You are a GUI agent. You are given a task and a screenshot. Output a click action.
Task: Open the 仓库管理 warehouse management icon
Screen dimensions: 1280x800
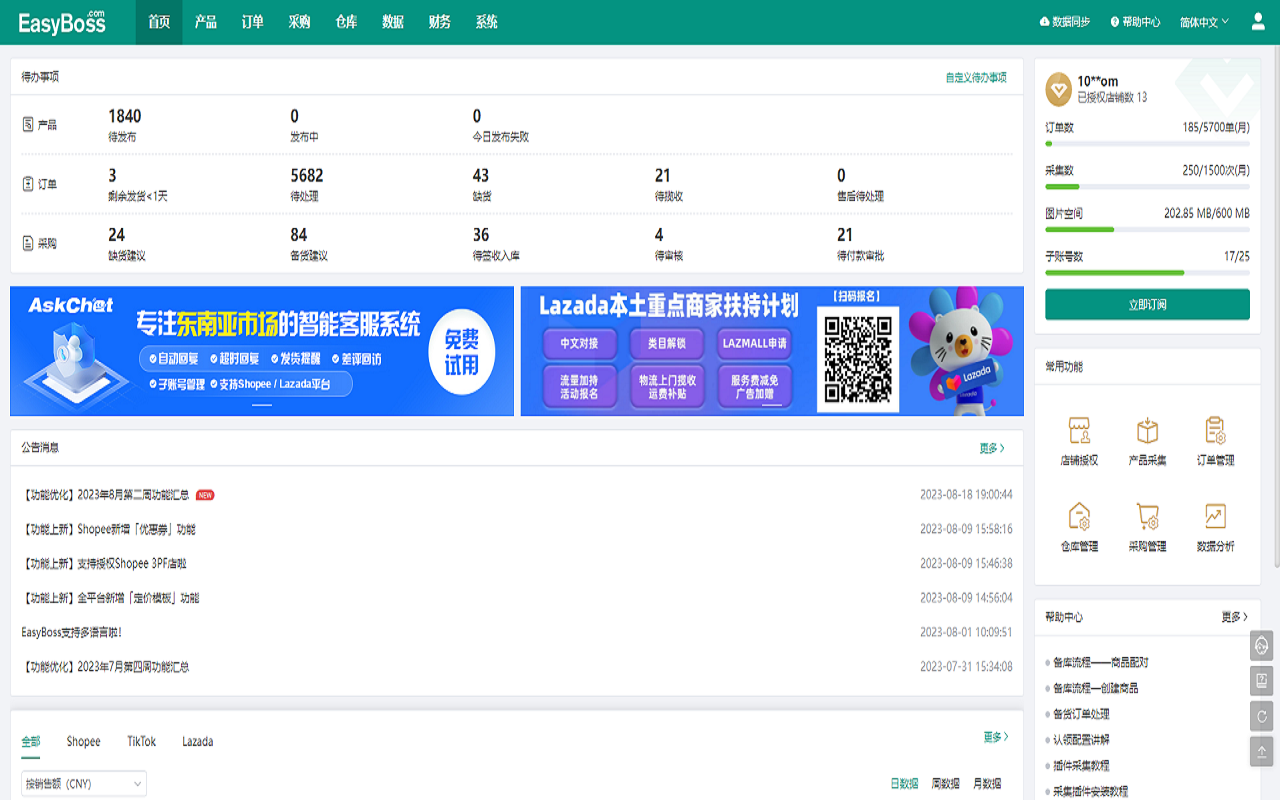1079,517
